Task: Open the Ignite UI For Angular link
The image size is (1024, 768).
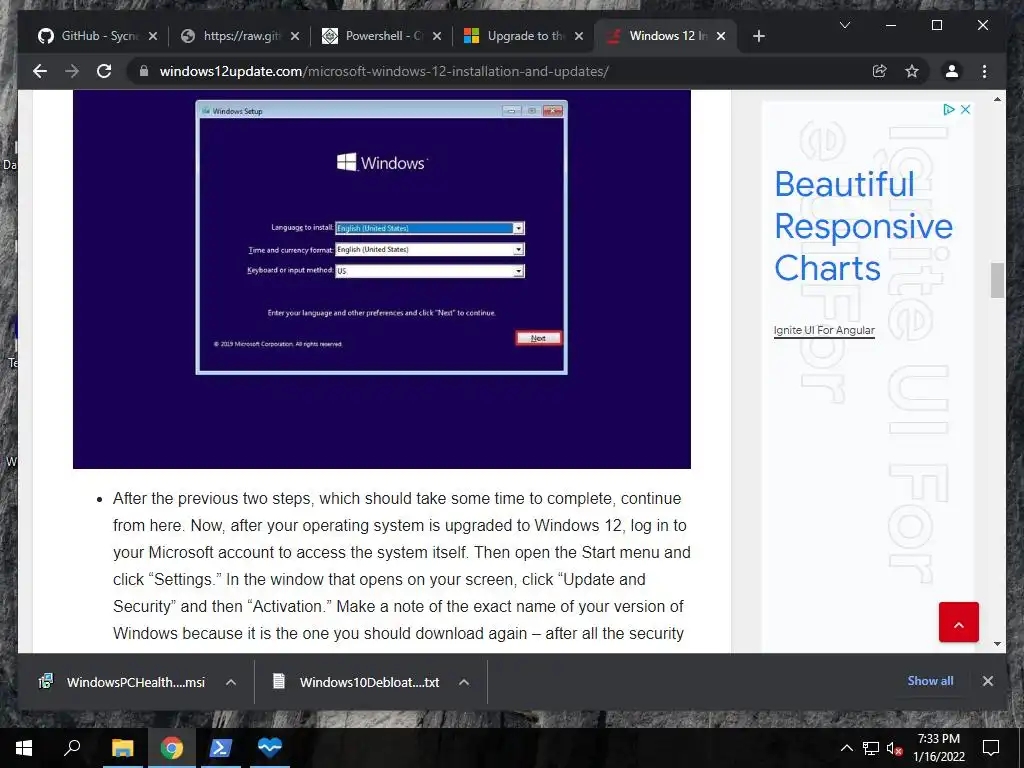Action: [x=824, y=330]
